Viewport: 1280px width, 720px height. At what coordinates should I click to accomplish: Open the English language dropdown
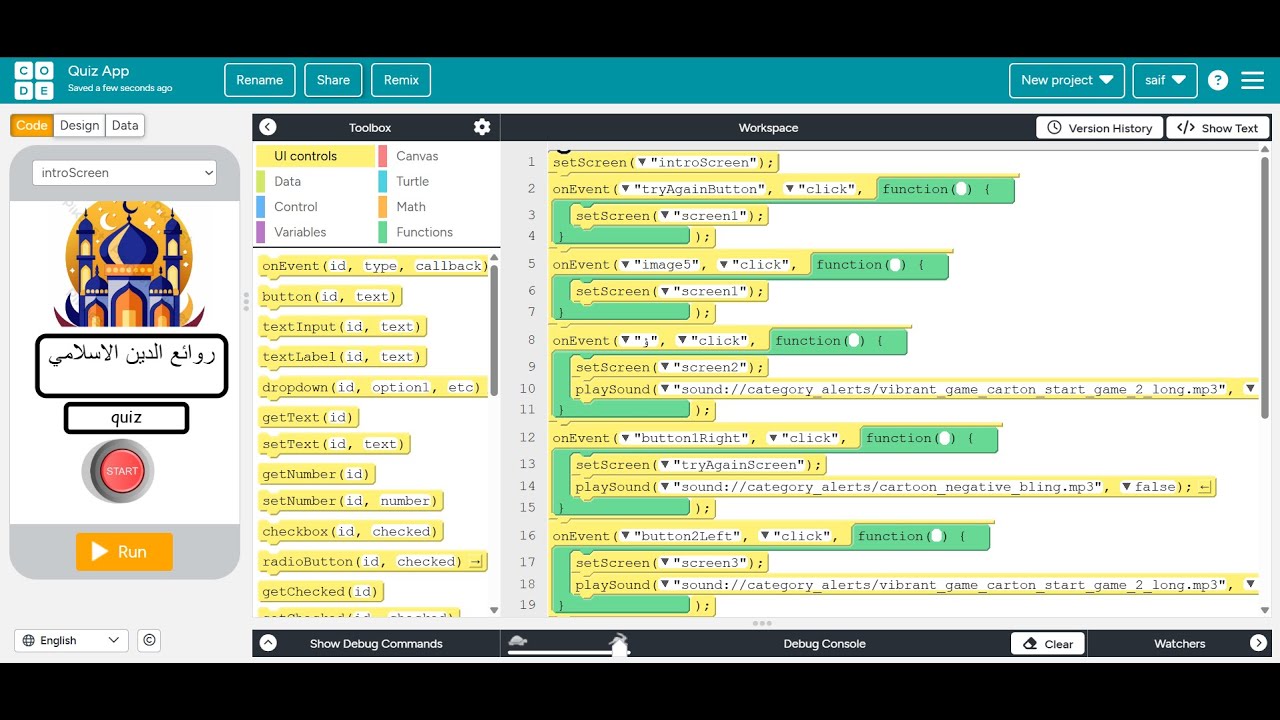pos(71,640)
